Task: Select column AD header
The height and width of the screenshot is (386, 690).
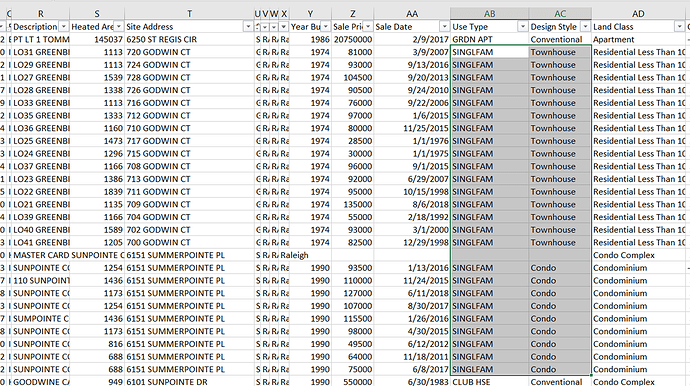Action: click(x=638, y=14)
